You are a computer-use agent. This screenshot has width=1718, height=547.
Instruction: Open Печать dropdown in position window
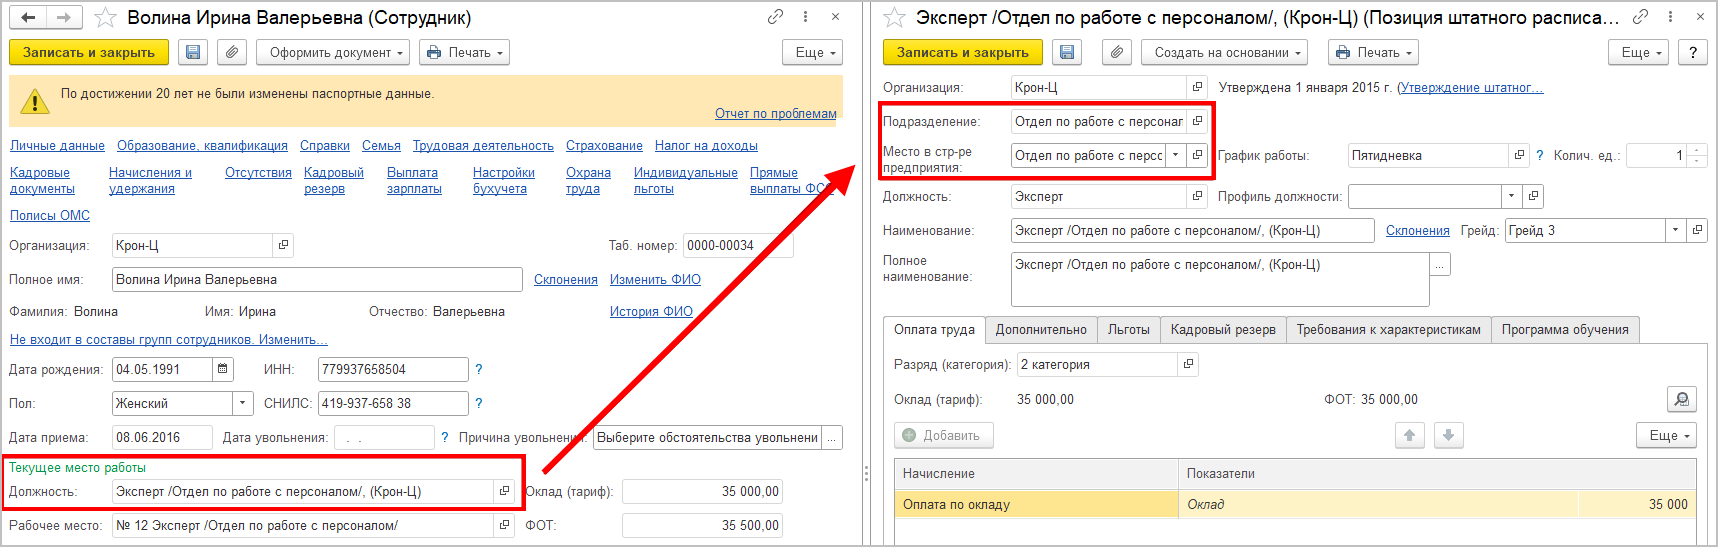coord(1373,52)
